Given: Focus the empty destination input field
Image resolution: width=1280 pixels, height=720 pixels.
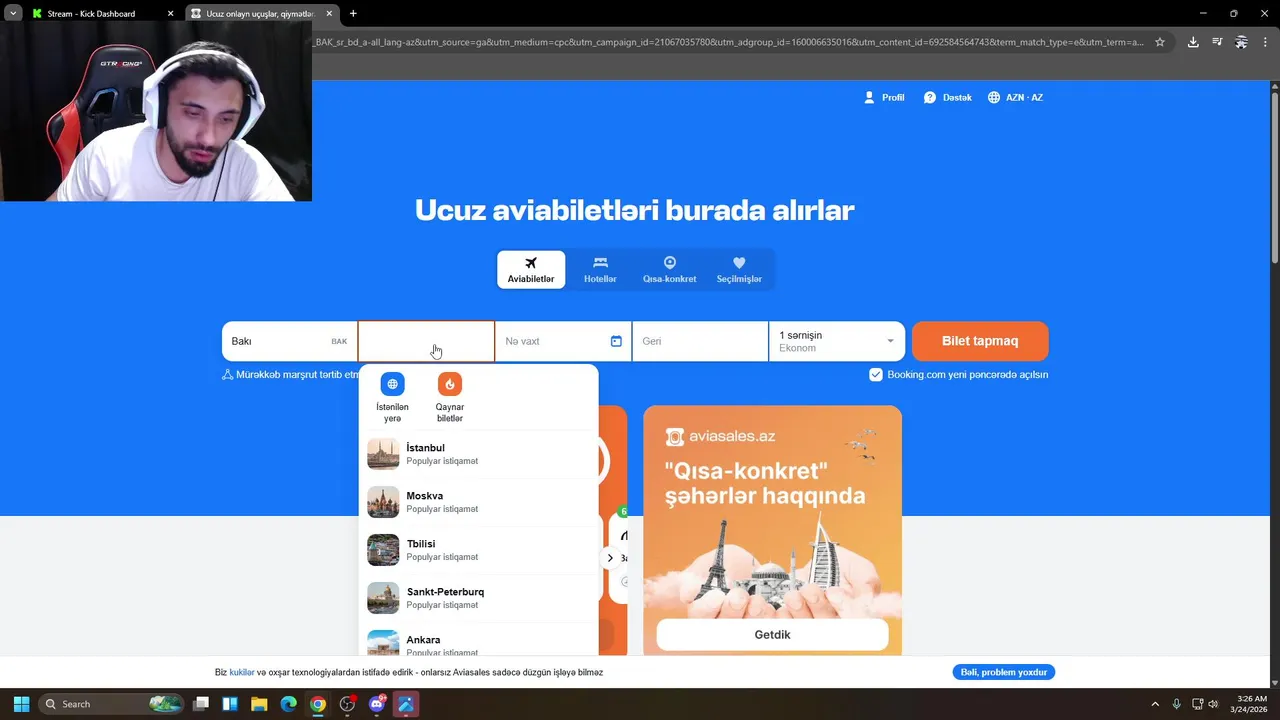Looking at the screenshot, I should [426, 341].
